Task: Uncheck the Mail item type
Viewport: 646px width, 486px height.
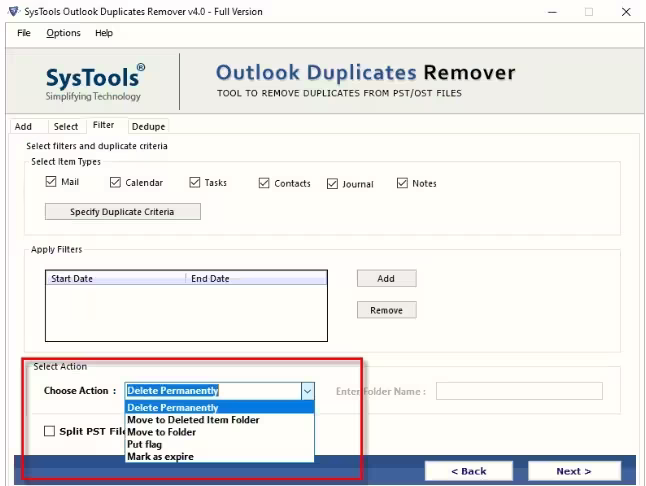Action: tap(51, 182)
